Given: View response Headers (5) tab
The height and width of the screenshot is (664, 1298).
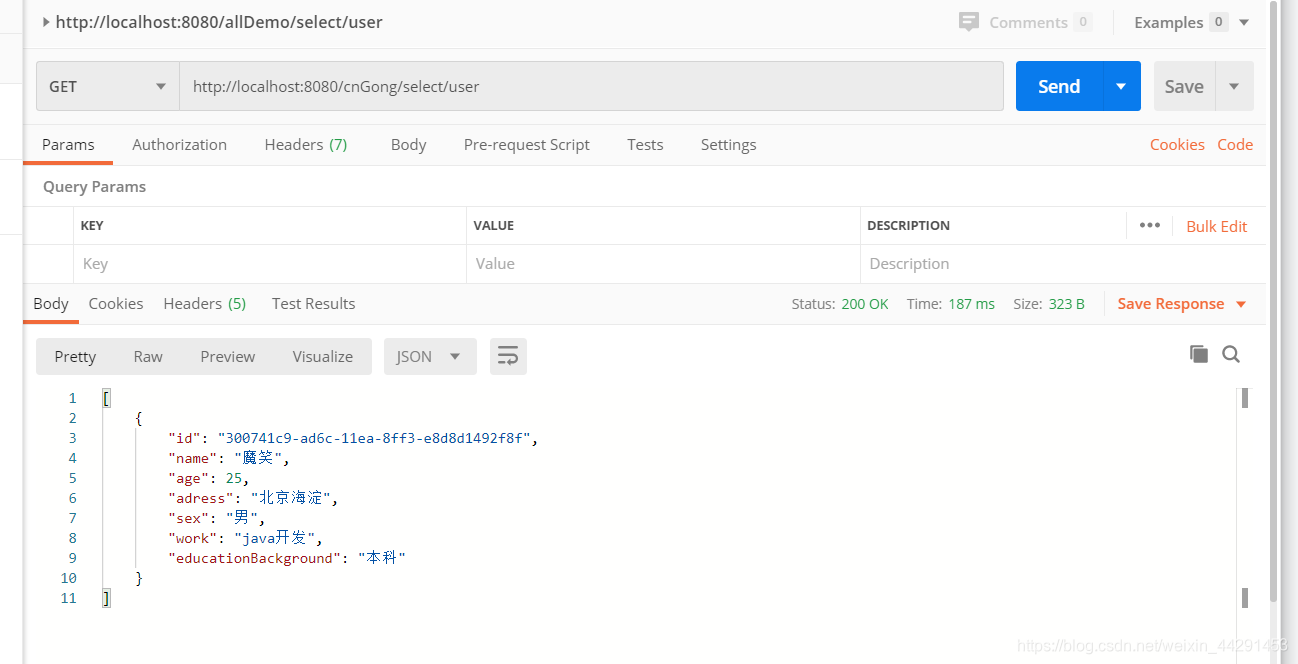Looking at the screenshot, I should click(x=204, y=303).
